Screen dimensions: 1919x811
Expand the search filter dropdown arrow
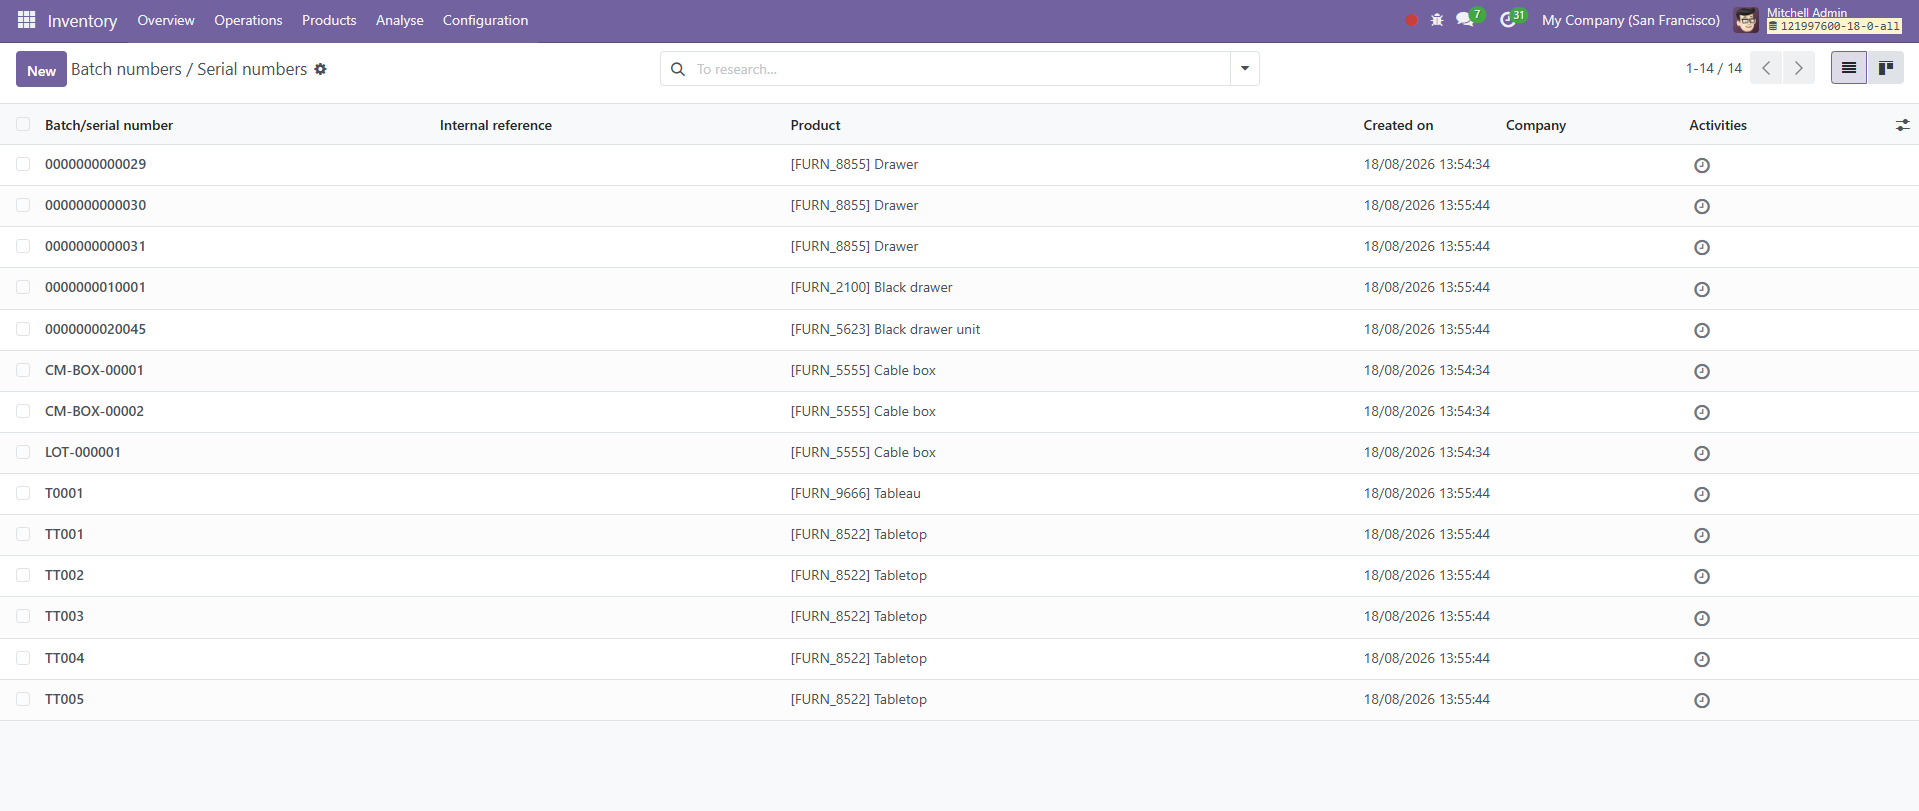tap(1245, 69)
